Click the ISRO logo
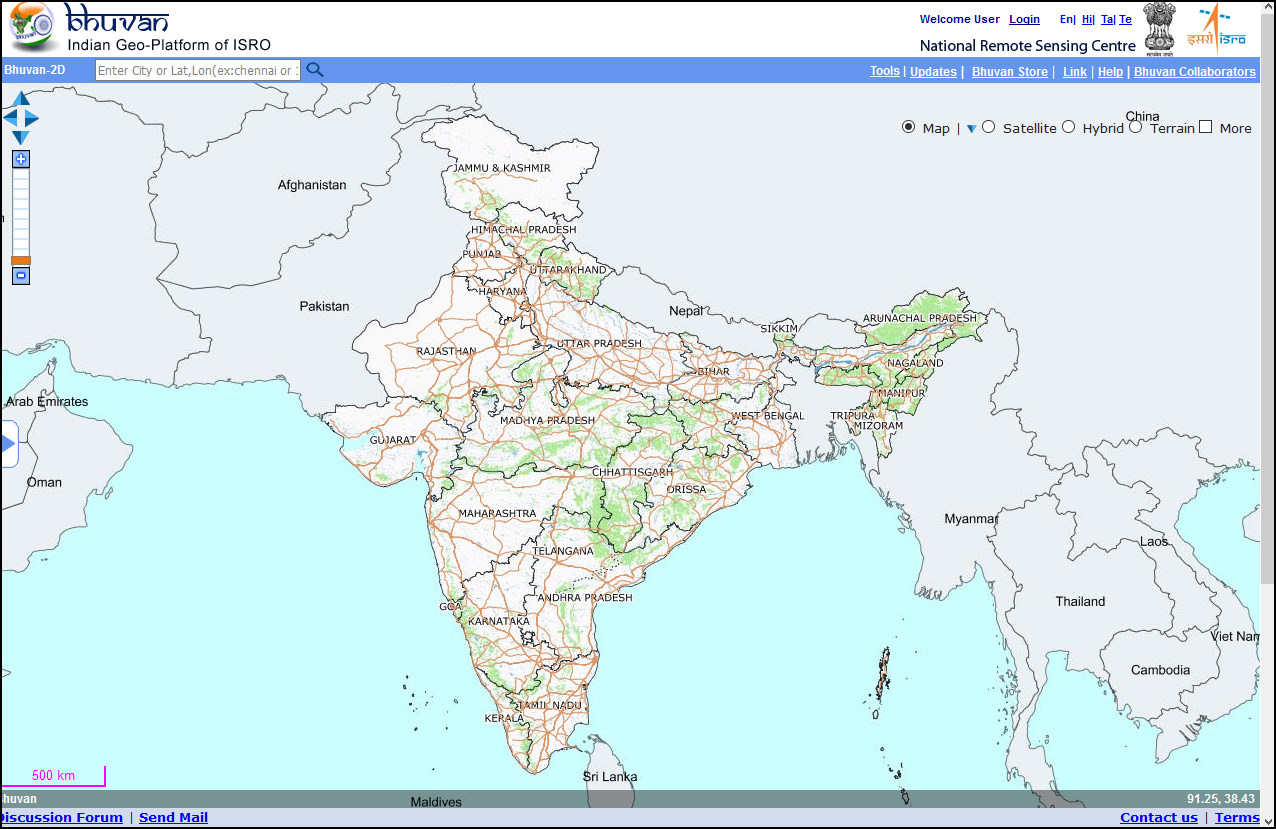Screen dimensions: 1276x829 coord(1216,28)
